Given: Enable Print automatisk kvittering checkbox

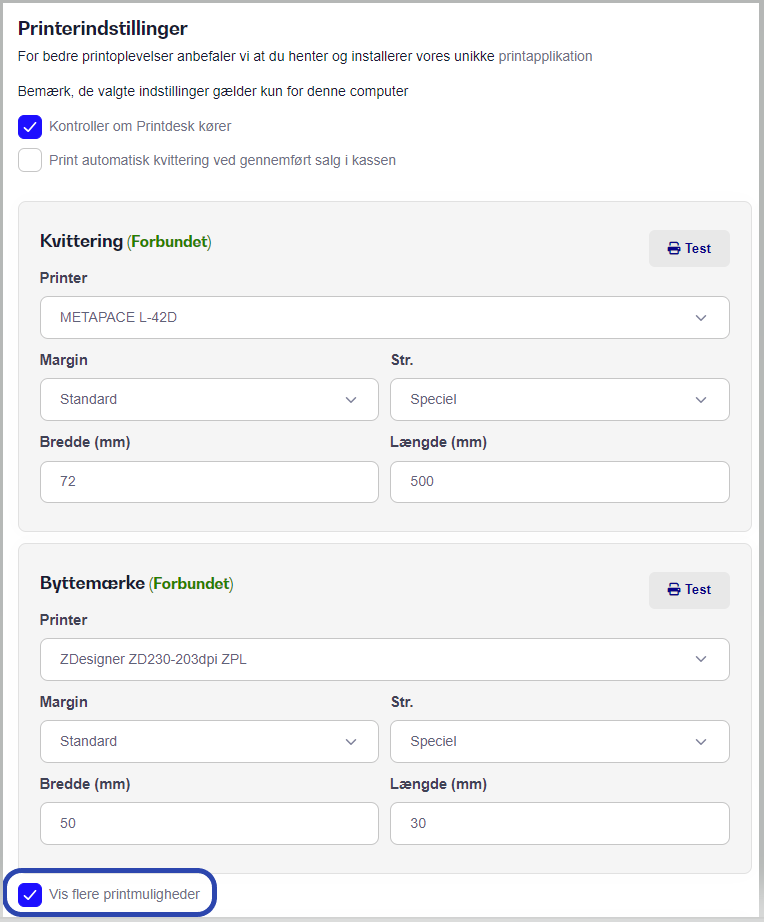Looking at the screenshot, I should point(30,160).
